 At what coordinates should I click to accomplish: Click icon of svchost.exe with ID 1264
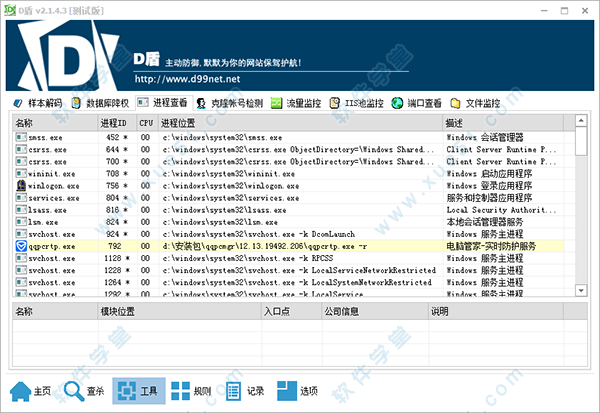point(21,282)
